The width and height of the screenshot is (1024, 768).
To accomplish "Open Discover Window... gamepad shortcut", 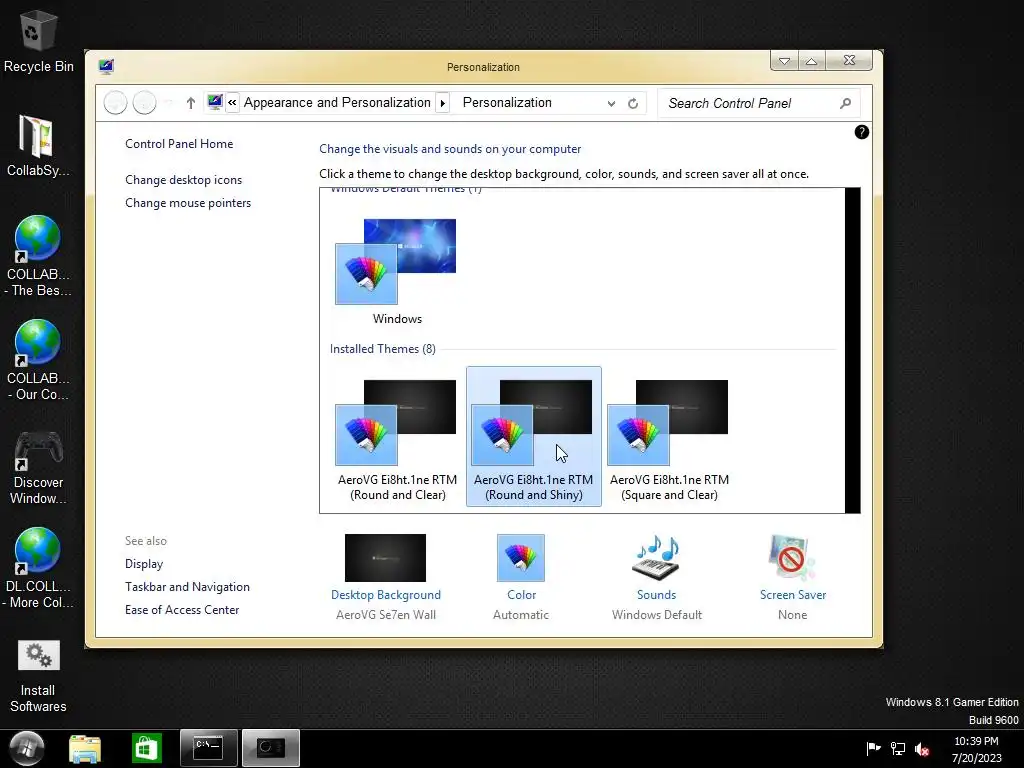I will click(x=38, y=466).
